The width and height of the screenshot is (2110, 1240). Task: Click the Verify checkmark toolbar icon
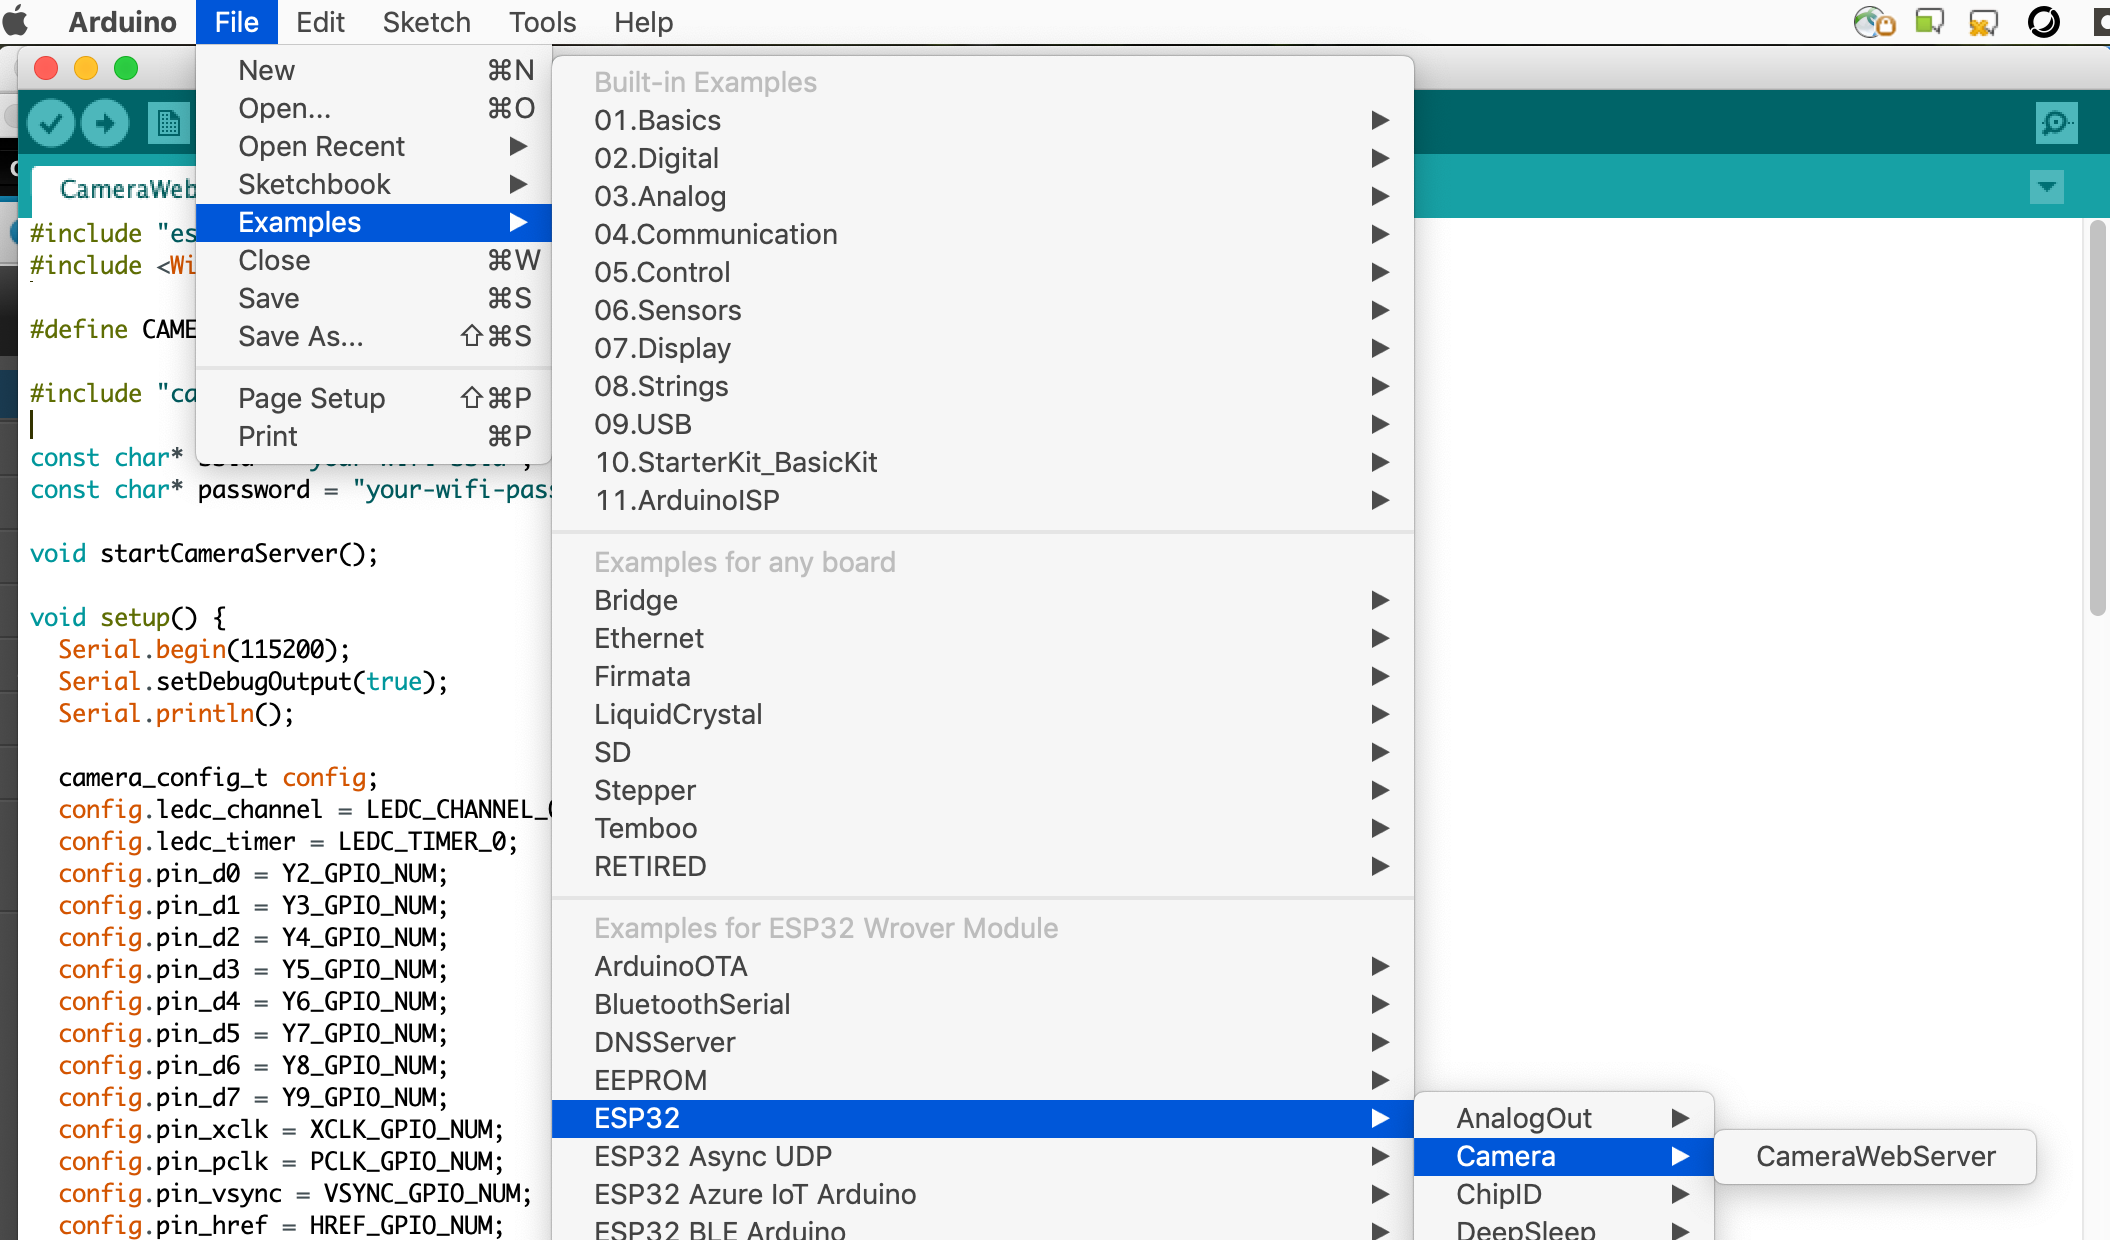pos(51,124)
